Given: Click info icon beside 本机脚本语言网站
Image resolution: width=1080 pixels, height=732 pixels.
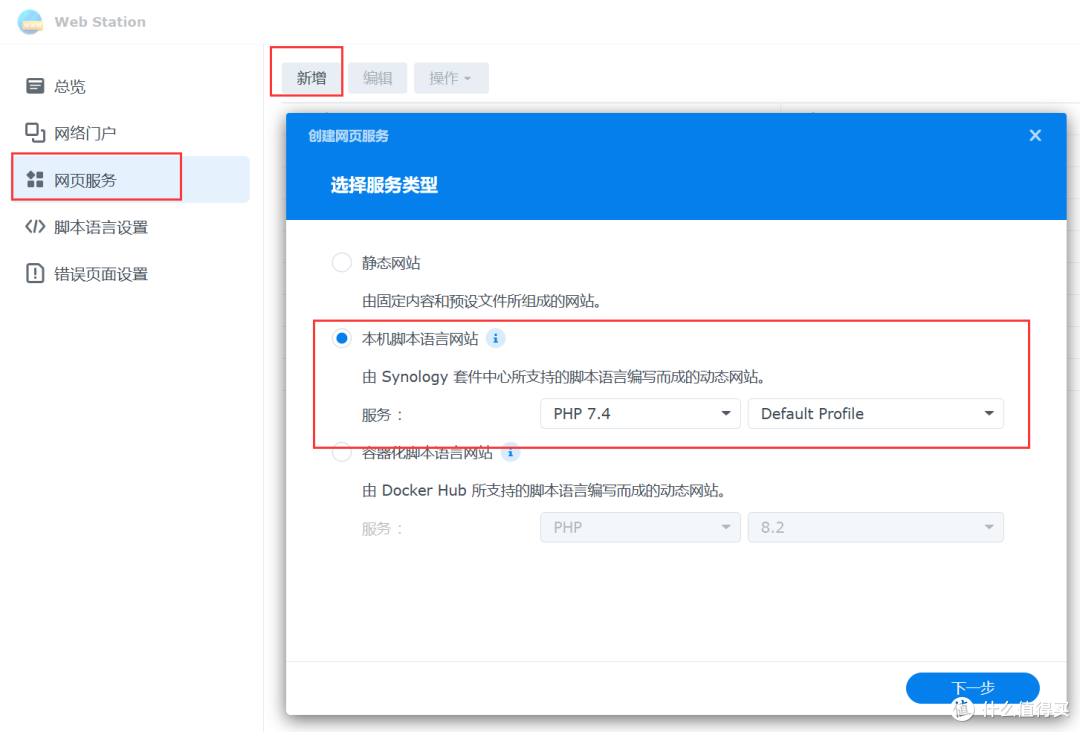Looking at the screenshot, I should point(495,339).
